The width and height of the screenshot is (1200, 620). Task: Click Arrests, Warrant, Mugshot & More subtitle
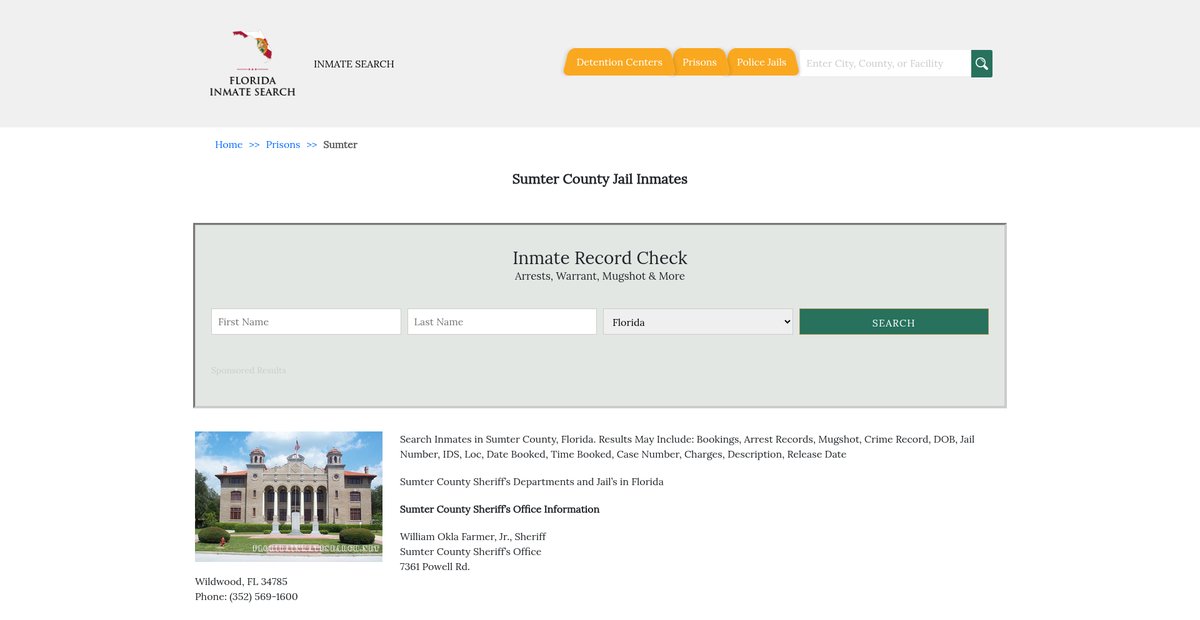tap(600, 277)
